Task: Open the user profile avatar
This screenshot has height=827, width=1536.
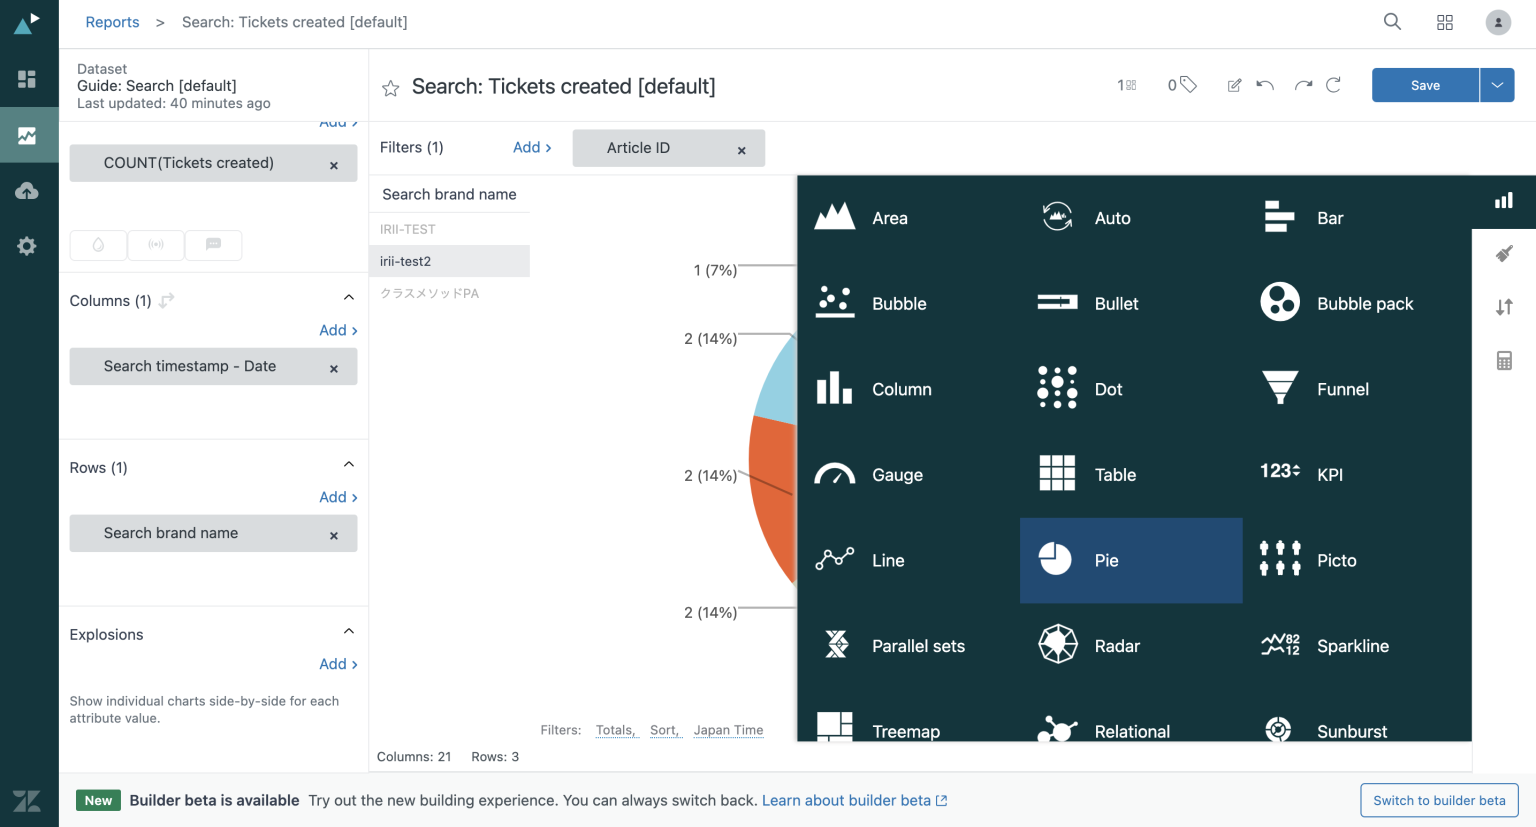Action: tap(1498, 22)
